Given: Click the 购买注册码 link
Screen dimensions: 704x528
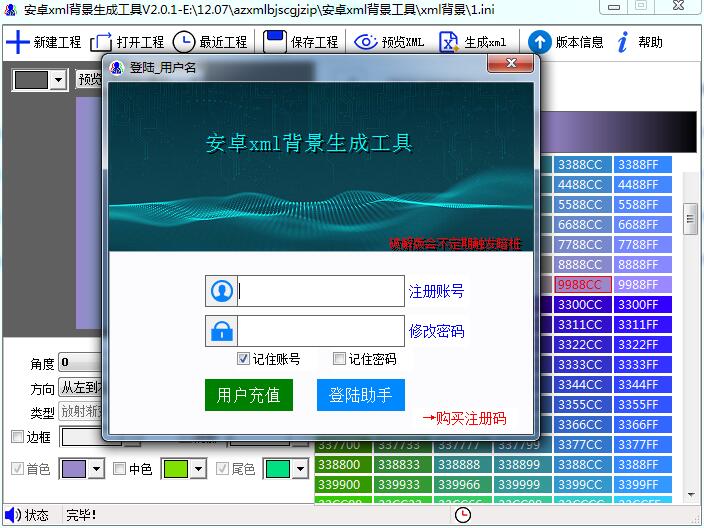Looking at the screenshot, I should click(465, 418).
